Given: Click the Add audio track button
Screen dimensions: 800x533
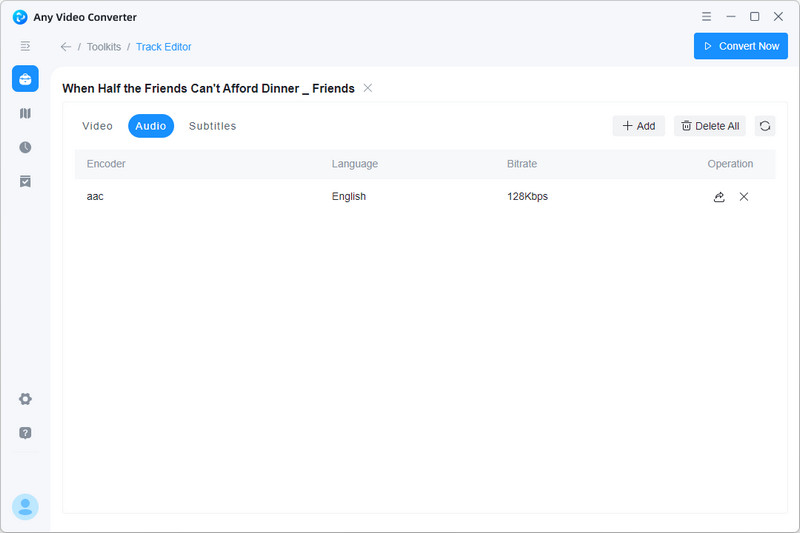Looking at the screenshot, I should click(639, 126).
